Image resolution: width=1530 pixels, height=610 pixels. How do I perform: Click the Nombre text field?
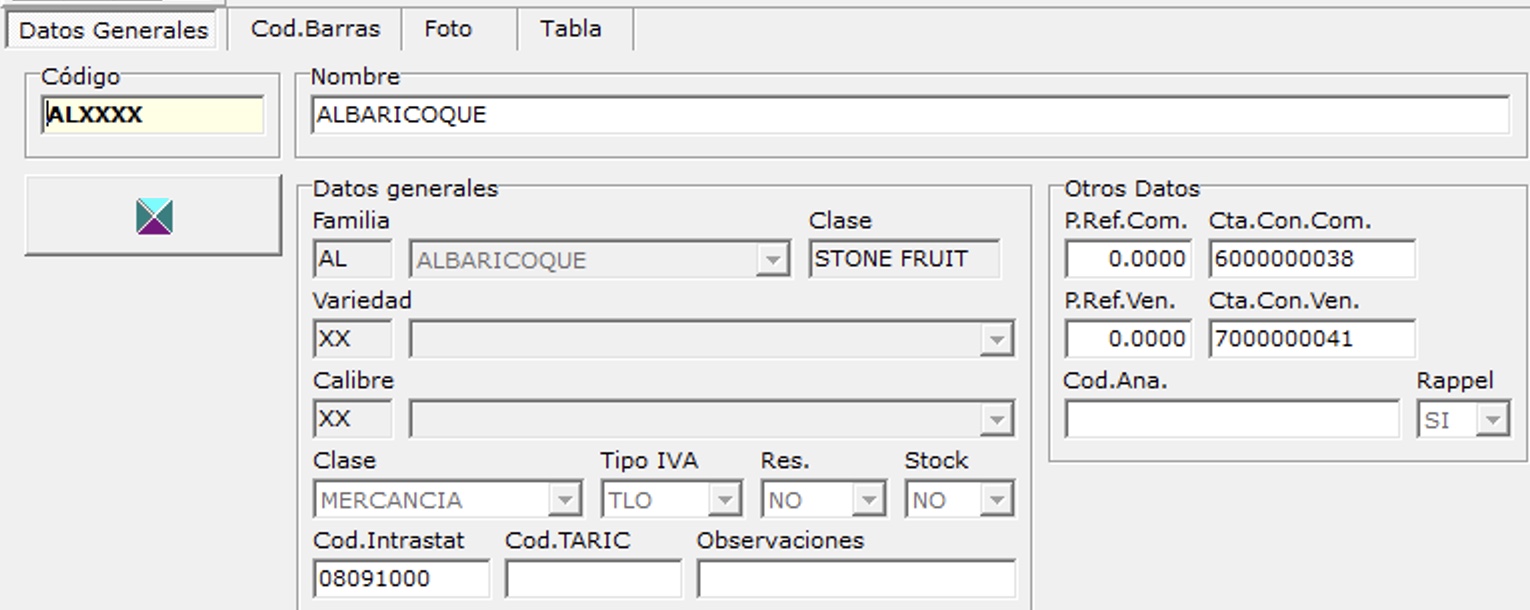click(909, 115)
